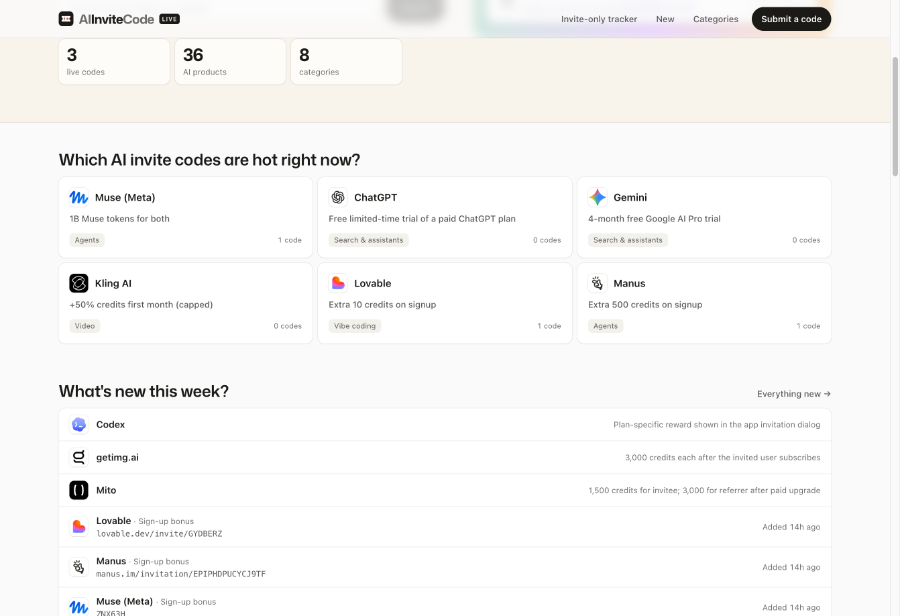The image size is (900, 616).
Task: Open the ChatGPT card title
Action: [x=375, y=197]
